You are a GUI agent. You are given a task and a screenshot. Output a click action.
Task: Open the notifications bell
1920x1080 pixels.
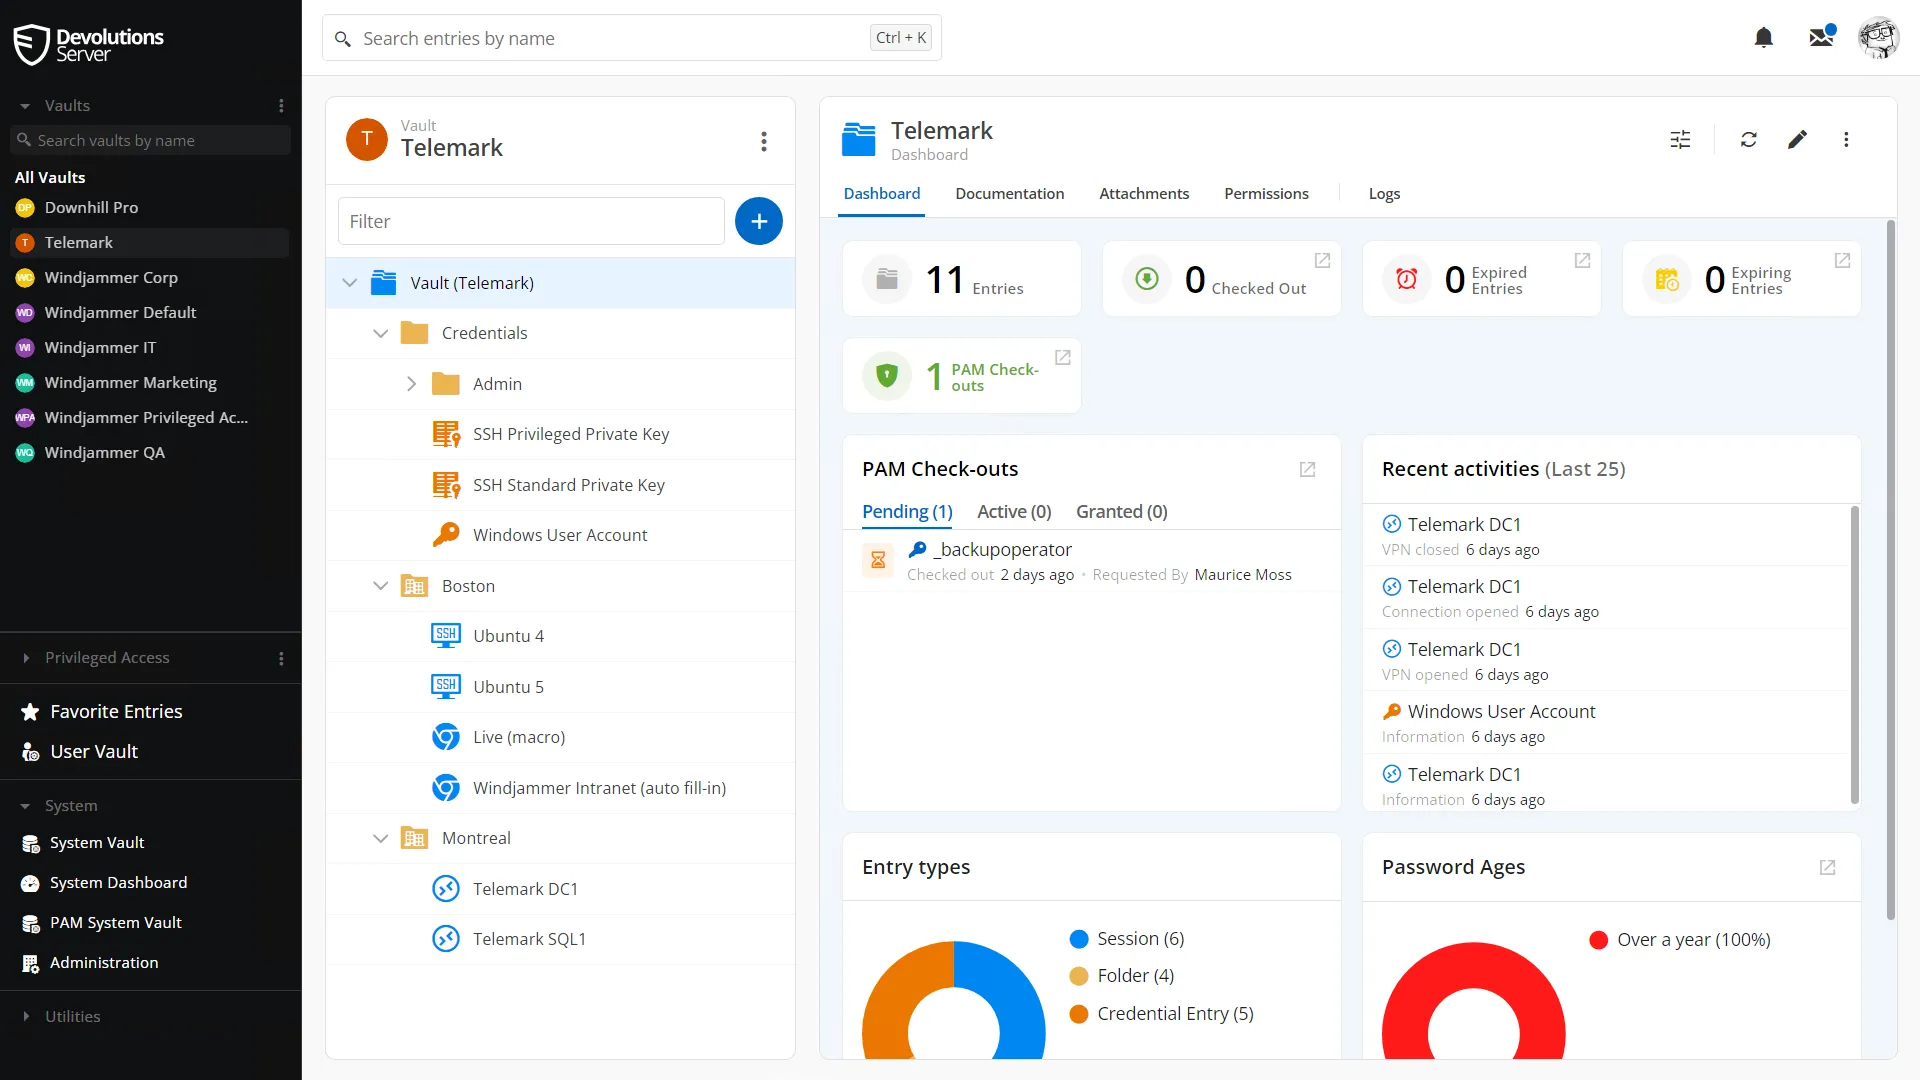pyautogui.click(x=1764, y=38)
